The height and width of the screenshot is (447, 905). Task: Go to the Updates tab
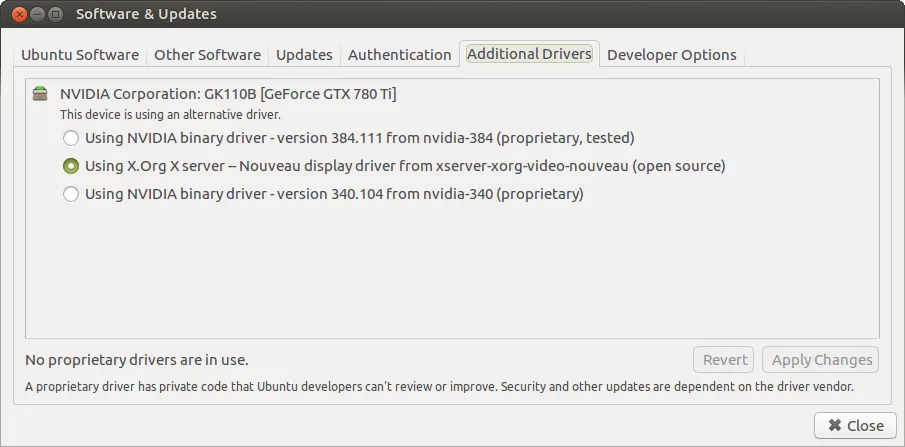click(304, 55)
